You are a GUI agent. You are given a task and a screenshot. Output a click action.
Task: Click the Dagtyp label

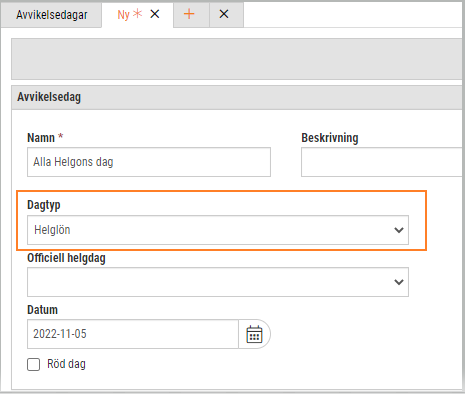[x=44, y=205]
